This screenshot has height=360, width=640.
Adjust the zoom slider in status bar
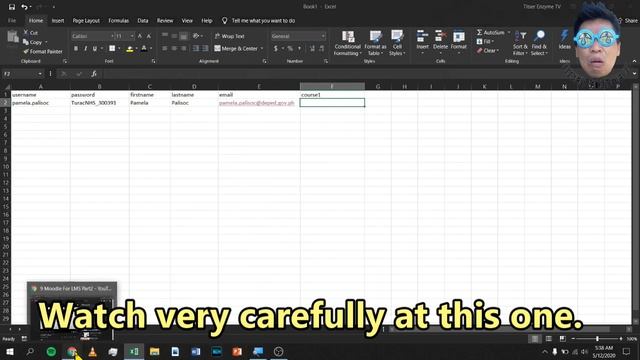pos(597,339)
